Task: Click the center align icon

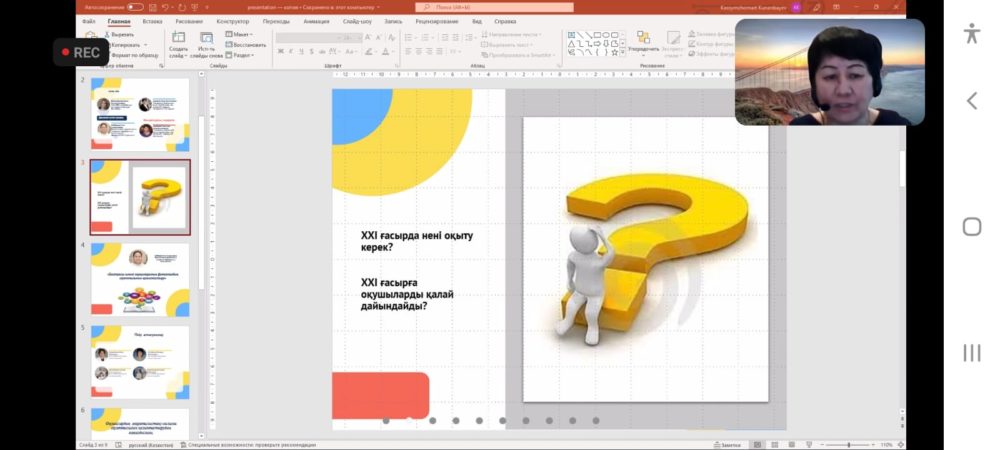Action: 419,52
